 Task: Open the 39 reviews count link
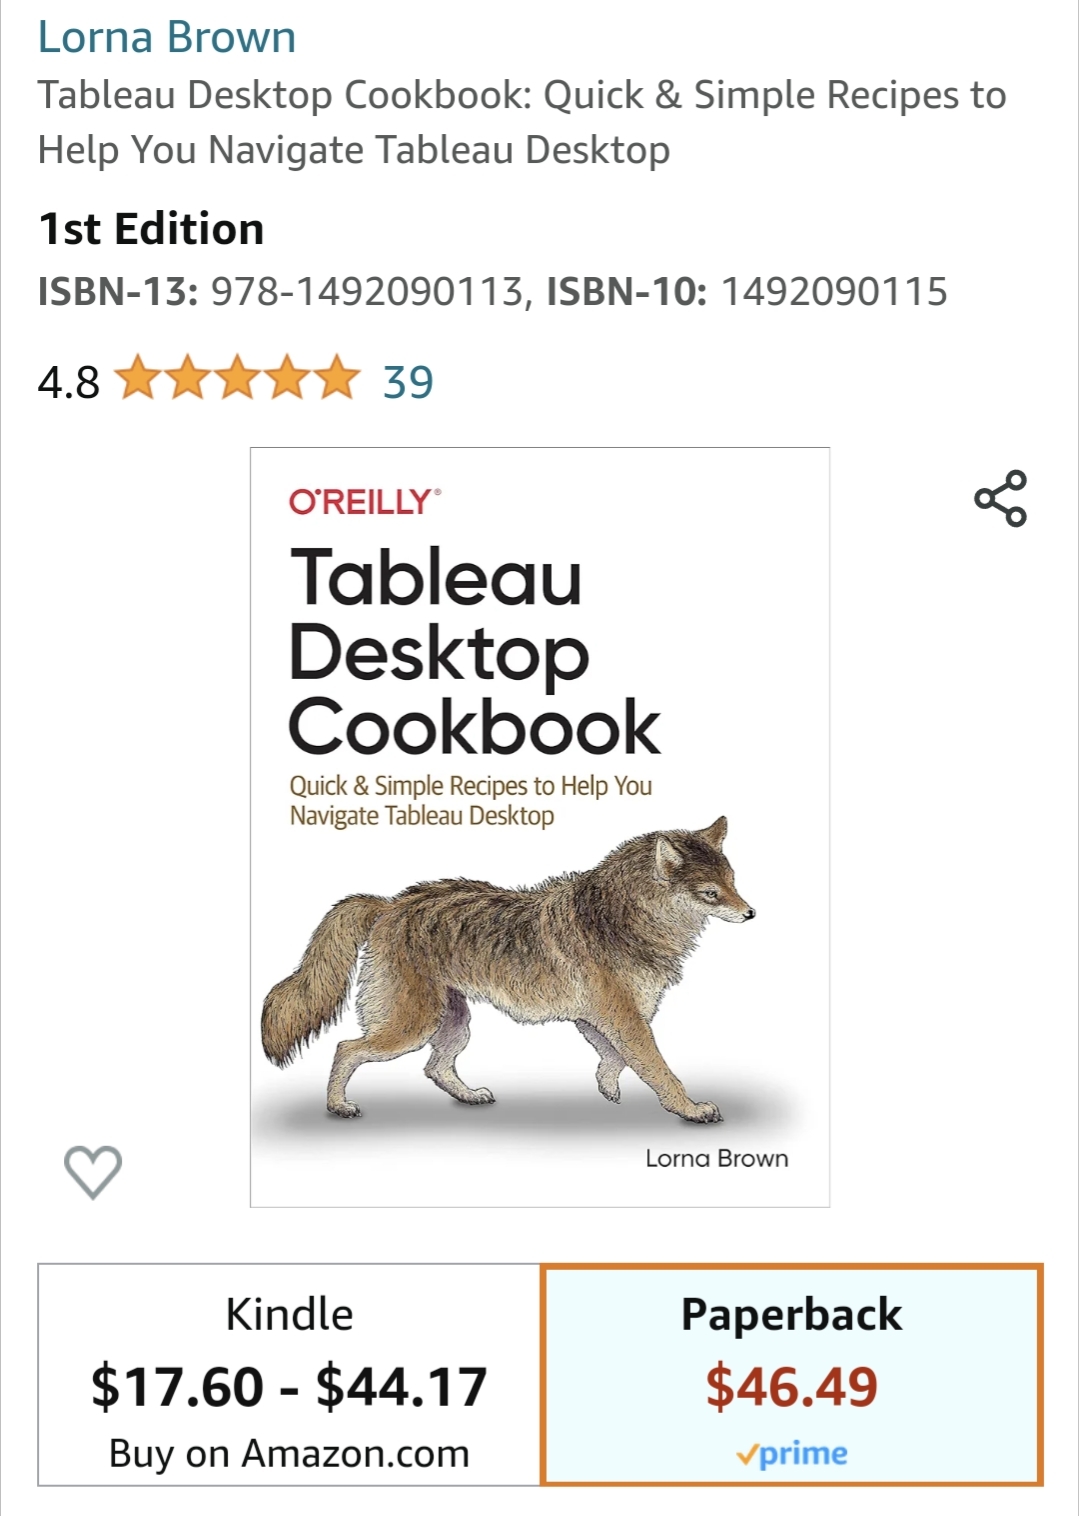coord(408,382)
